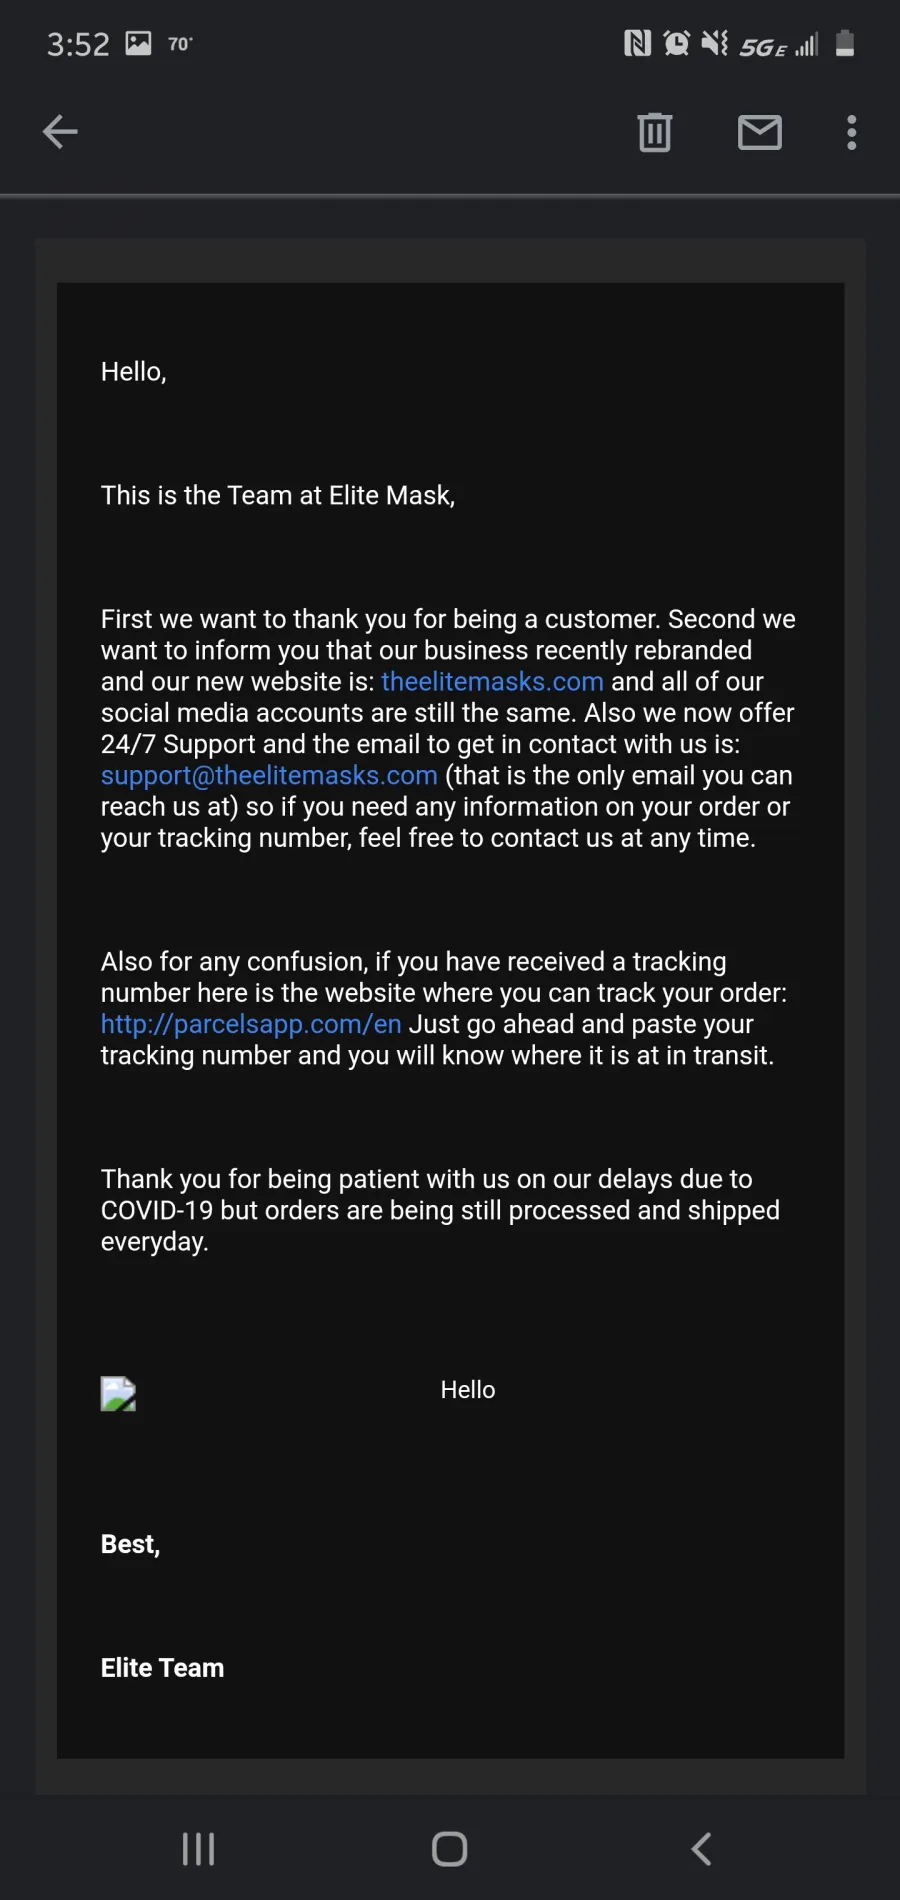Tap the 5GE signal strength indicator
Screen dimensions: 900x1900
tap(779, 45)
